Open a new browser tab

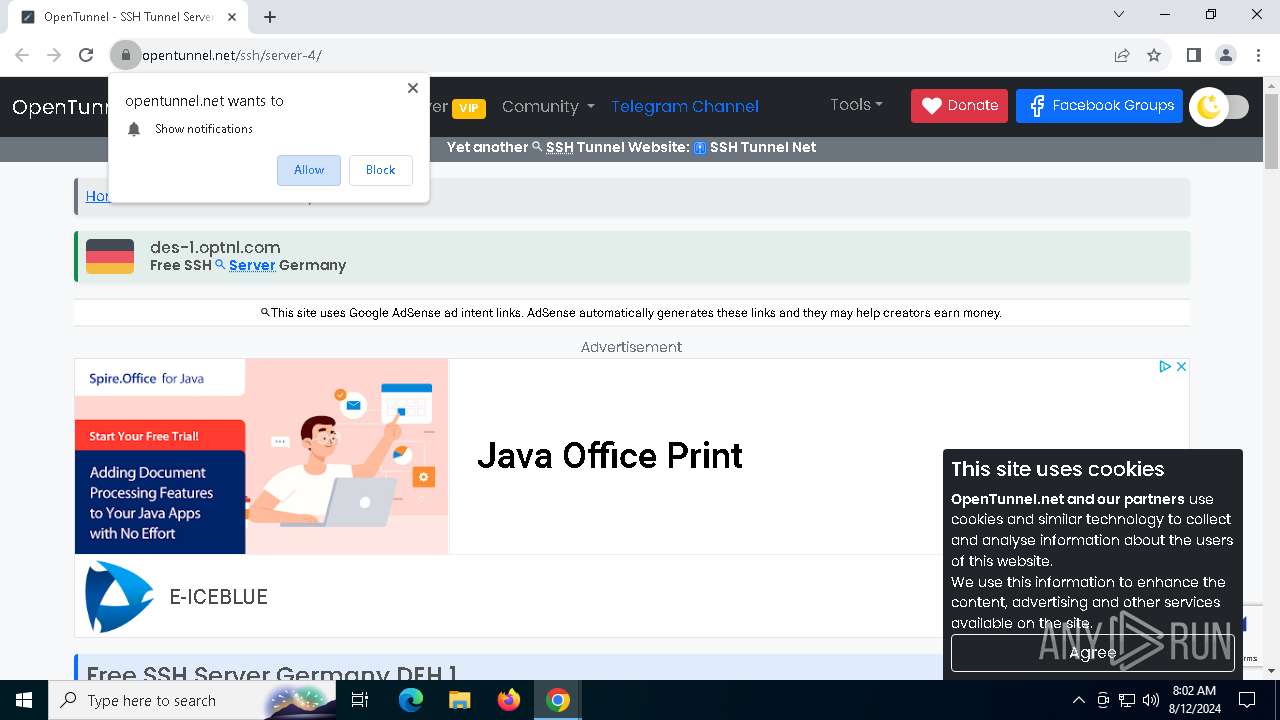click(x=270, y=17)
